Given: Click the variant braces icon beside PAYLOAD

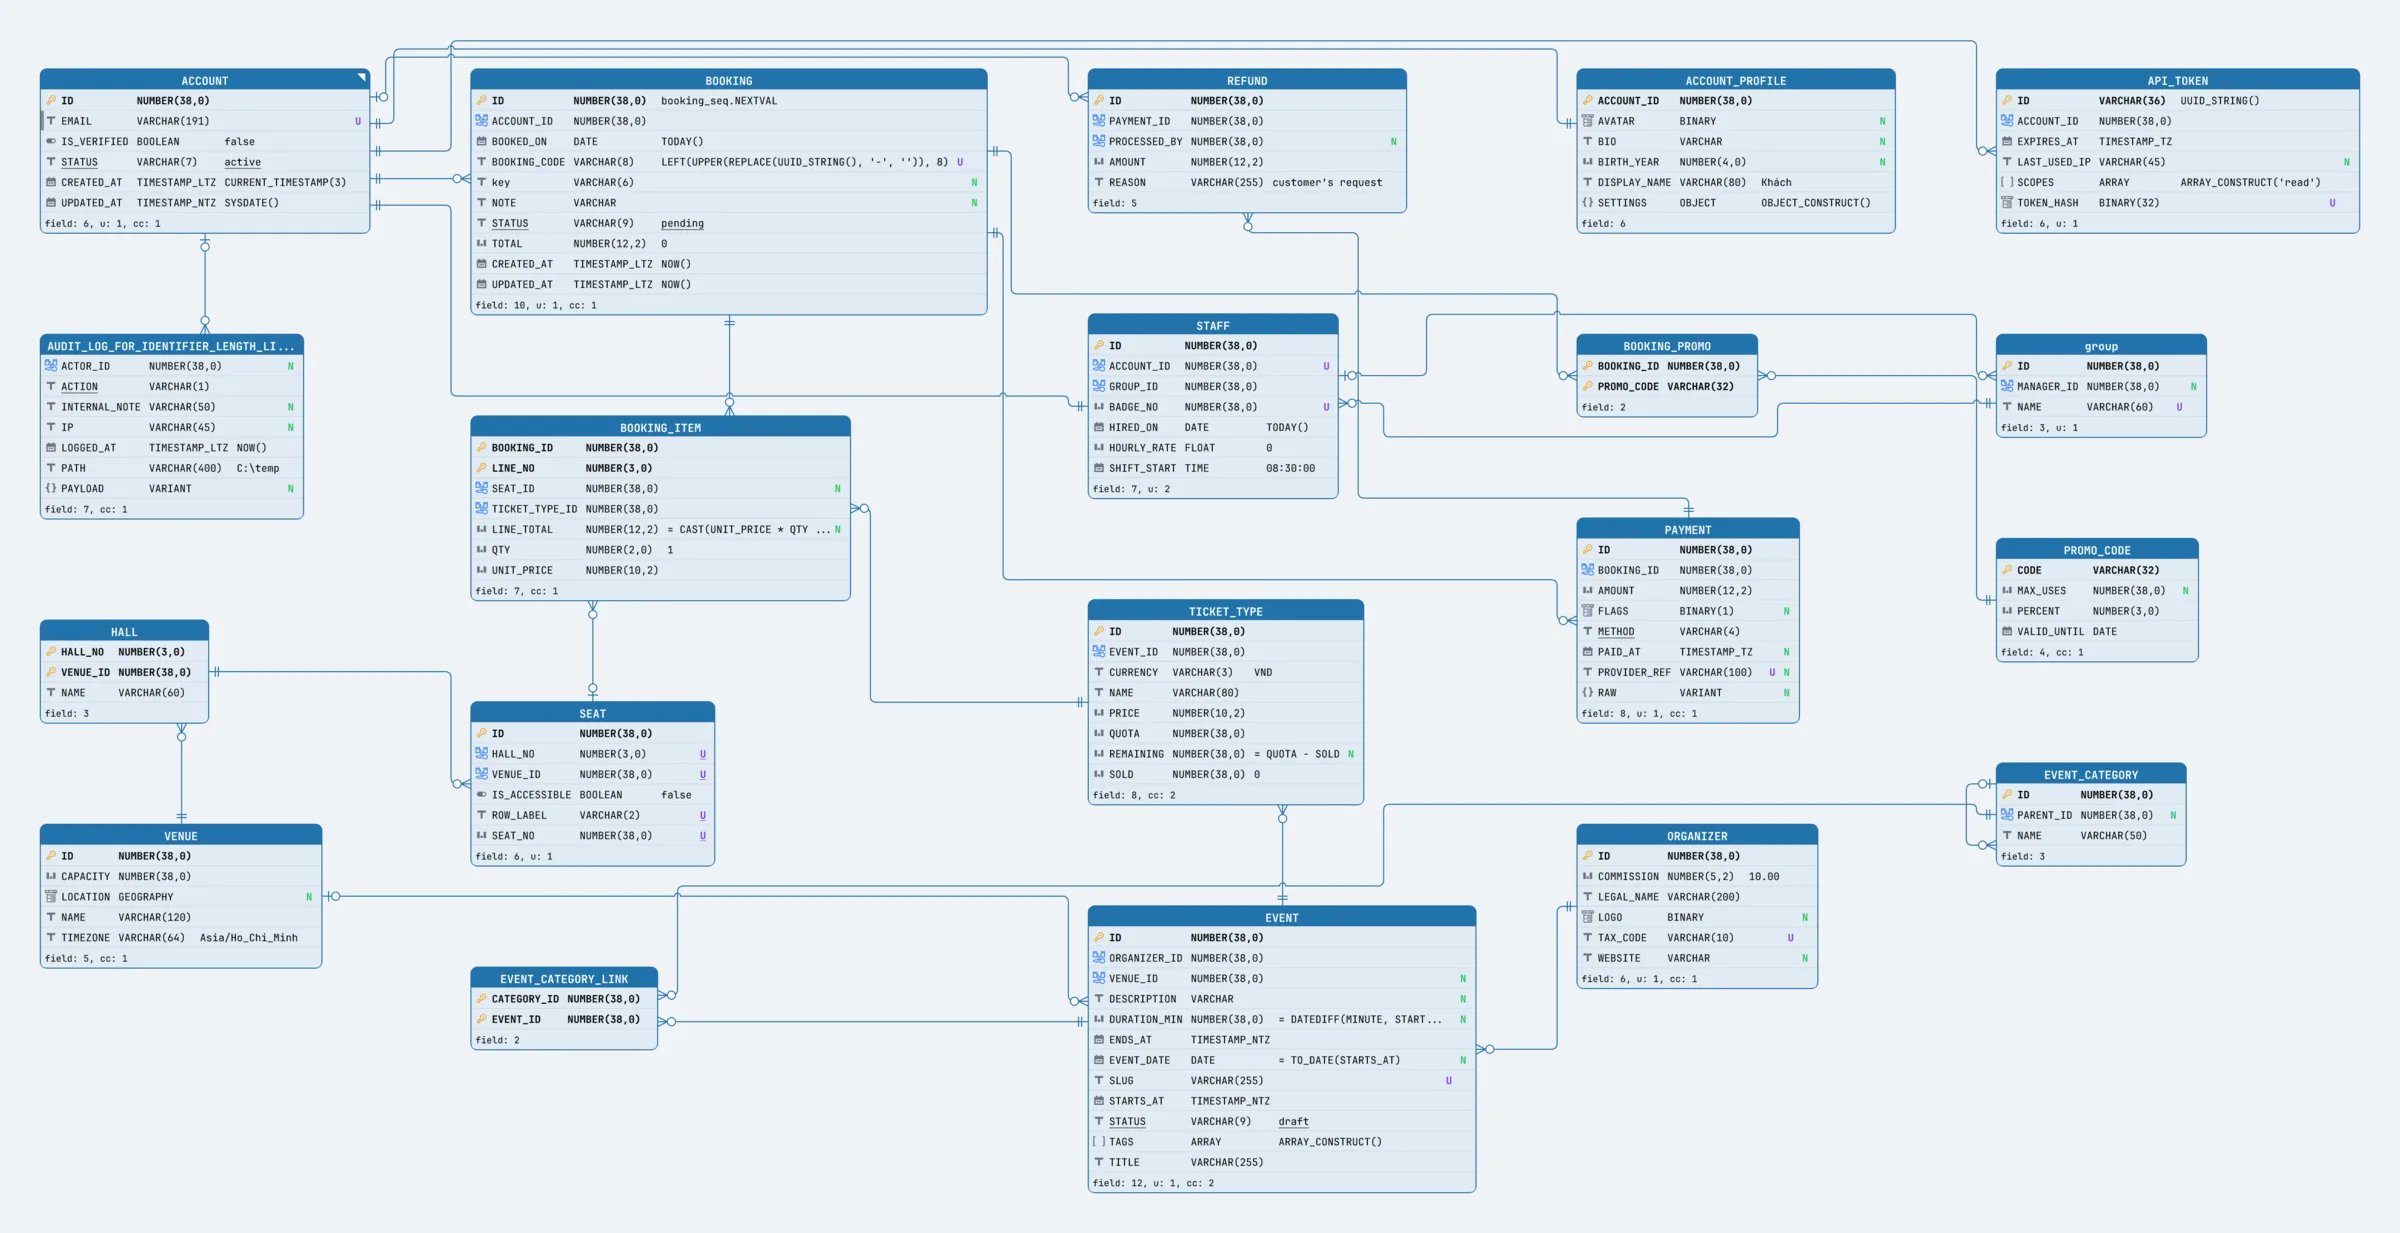Looking at the screenshot, I should [51, 489].
